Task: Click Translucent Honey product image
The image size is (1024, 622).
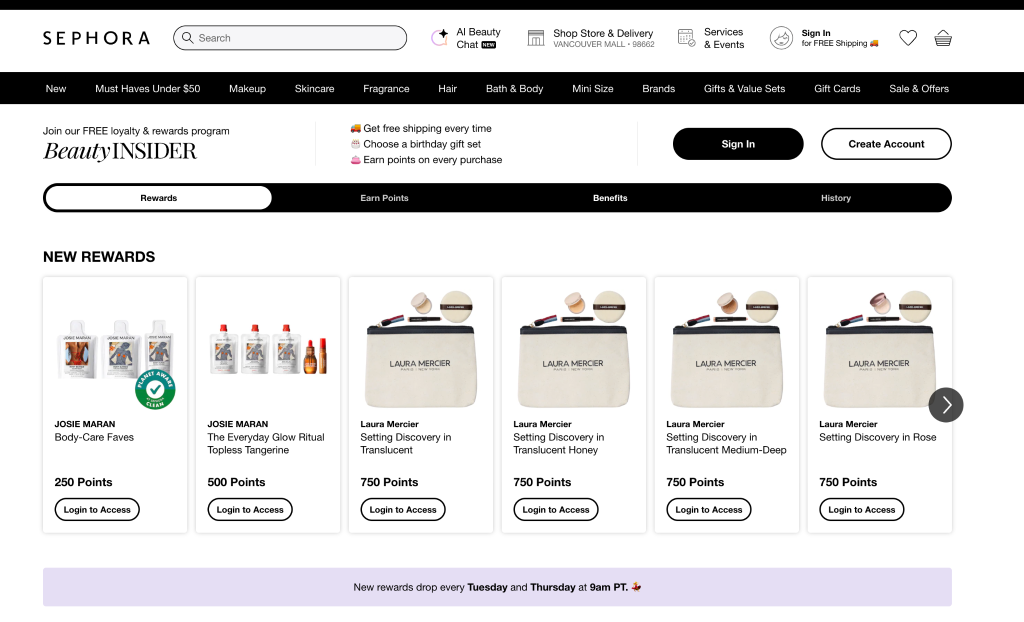Action: point(573,350)
